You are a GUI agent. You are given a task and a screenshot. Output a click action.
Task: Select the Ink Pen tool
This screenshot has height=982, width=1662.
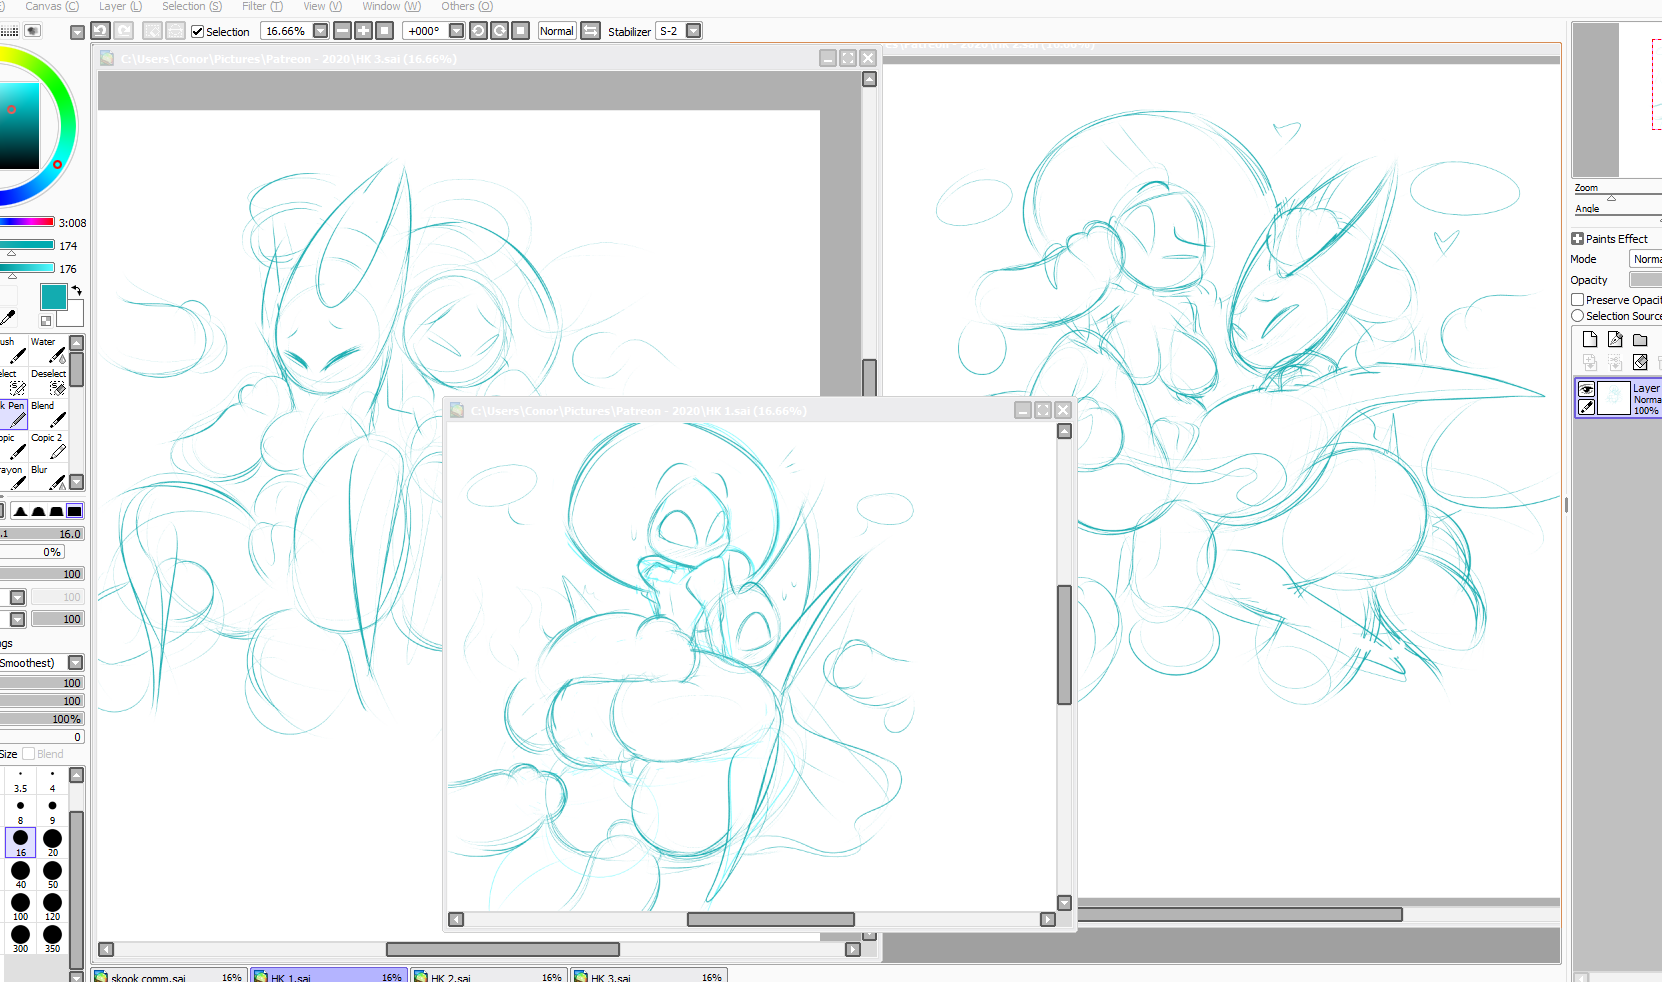point(14,414)
